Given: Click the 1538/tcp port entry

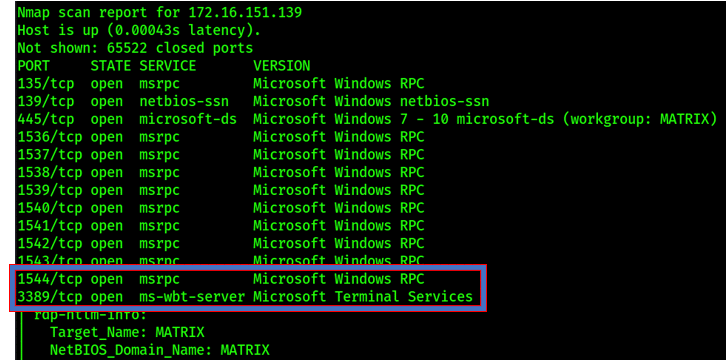Looking at the screenshot, I should pos(50,173).
